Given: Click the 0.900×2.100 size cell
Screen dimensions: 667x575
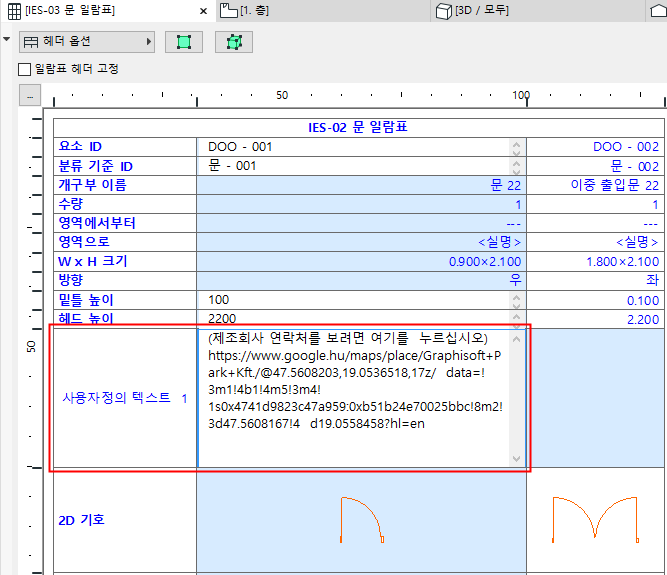Looking at the screenshot, I should coord(362,262).
